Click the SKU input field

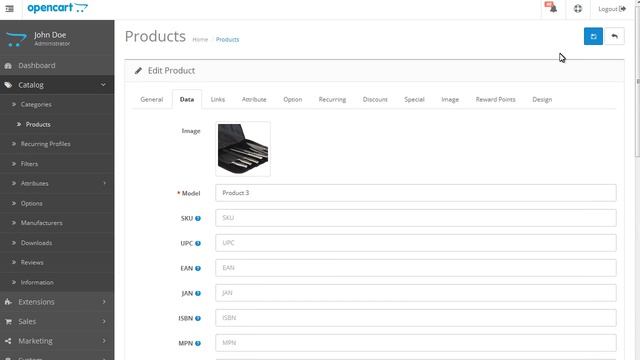(416, 218)
